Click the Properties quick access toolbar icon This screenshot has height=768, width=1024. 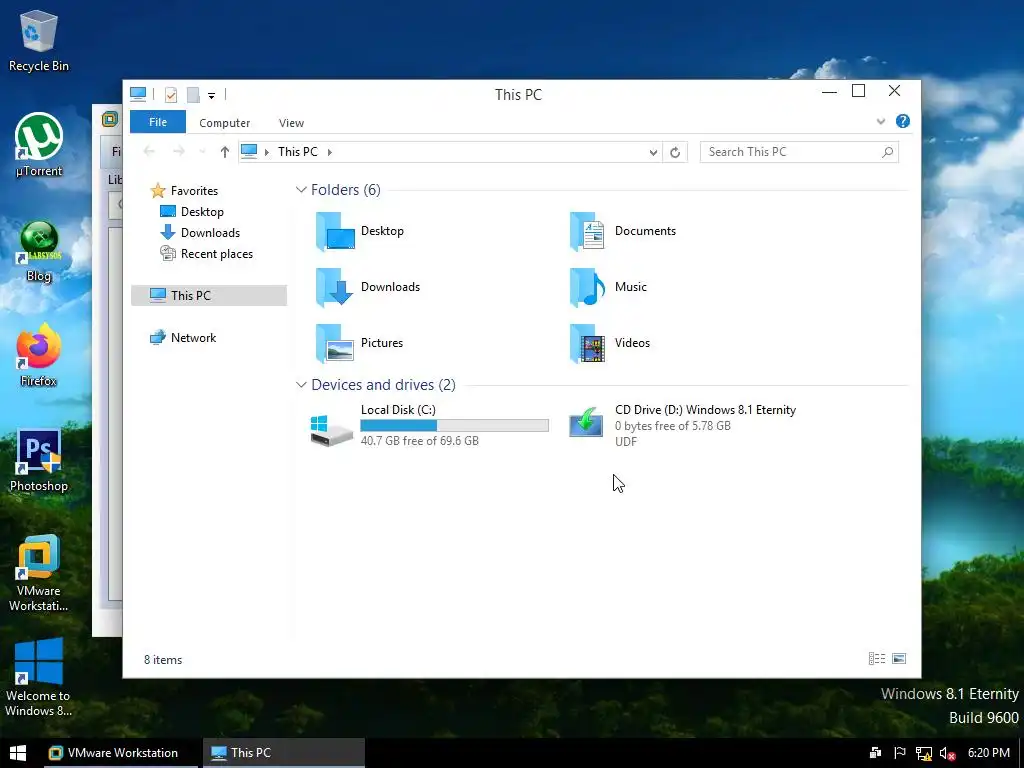[171, 95]
